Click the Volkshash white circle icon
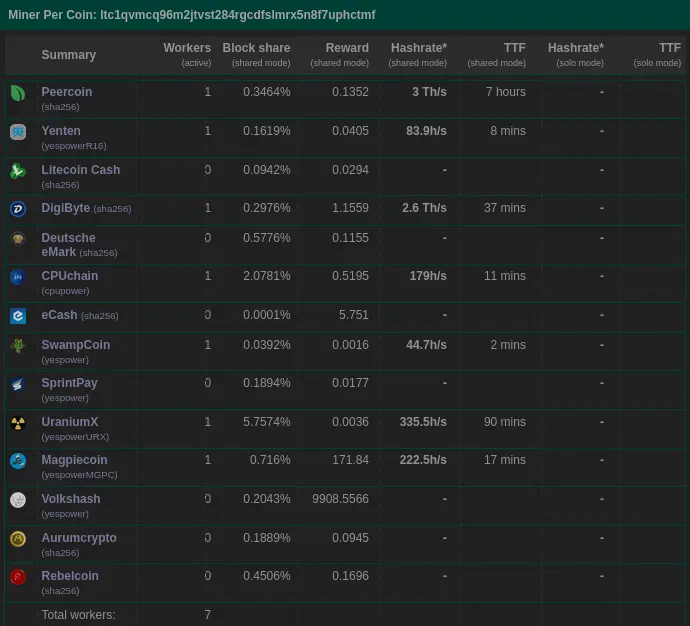This screenshot has height=626, width=690. (x=18, y=500)
